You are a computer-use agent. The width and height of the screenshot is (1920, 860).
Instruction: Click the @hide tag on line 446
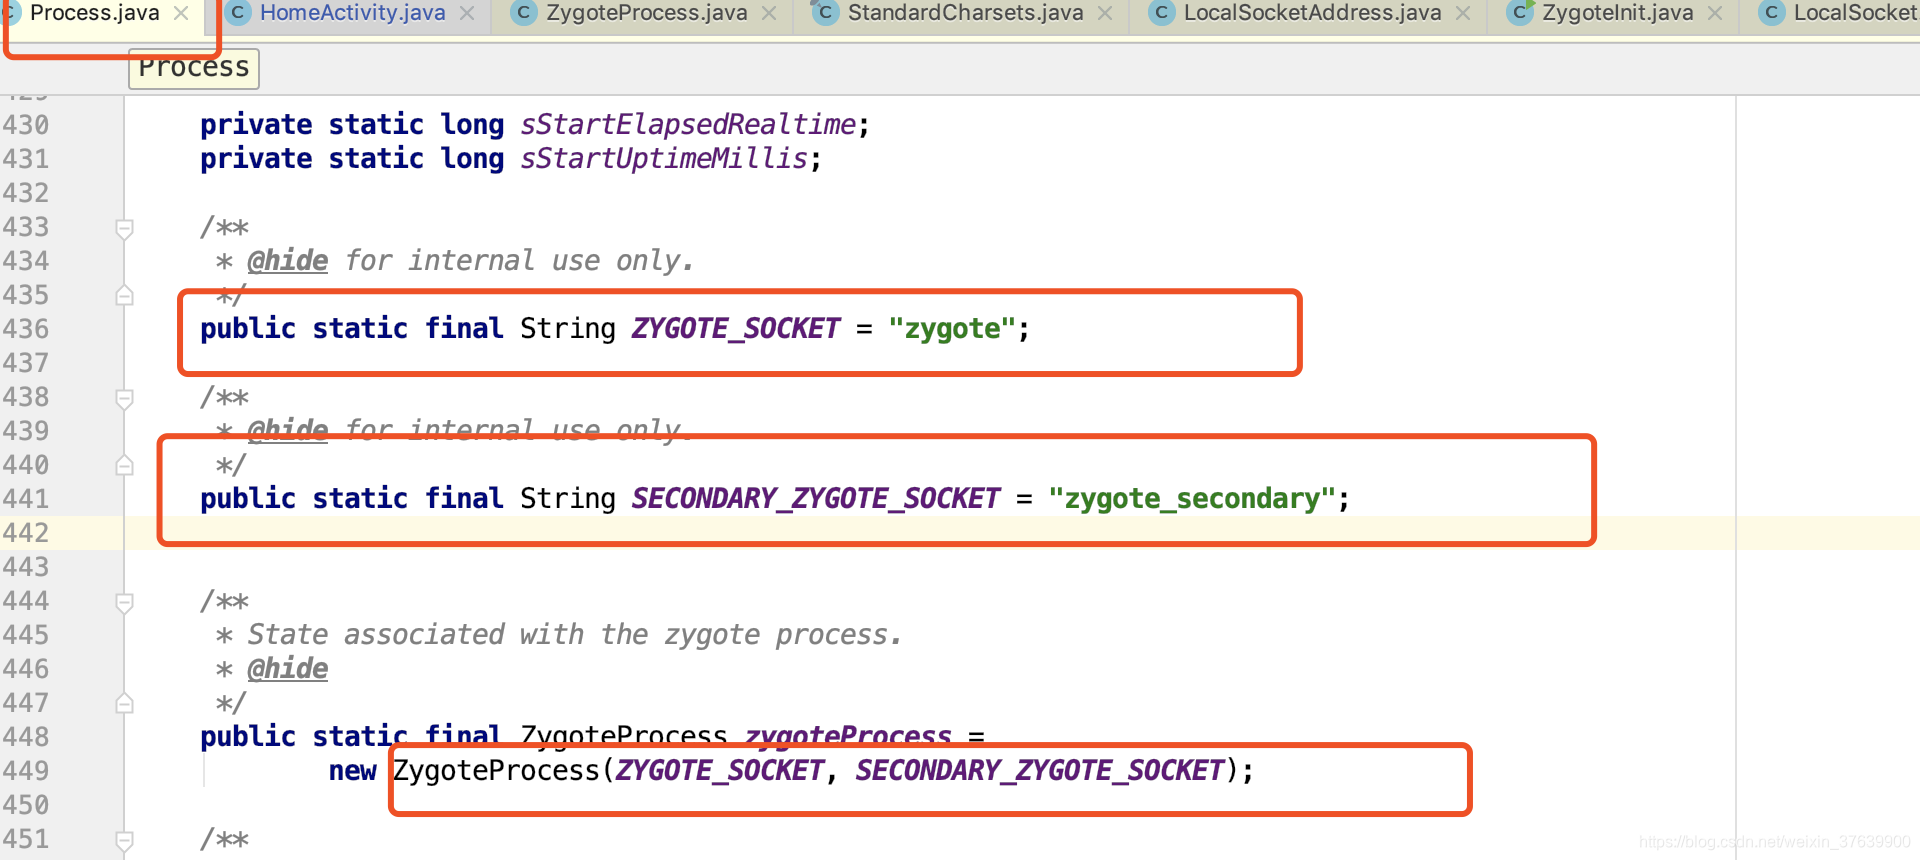[288, 669]
